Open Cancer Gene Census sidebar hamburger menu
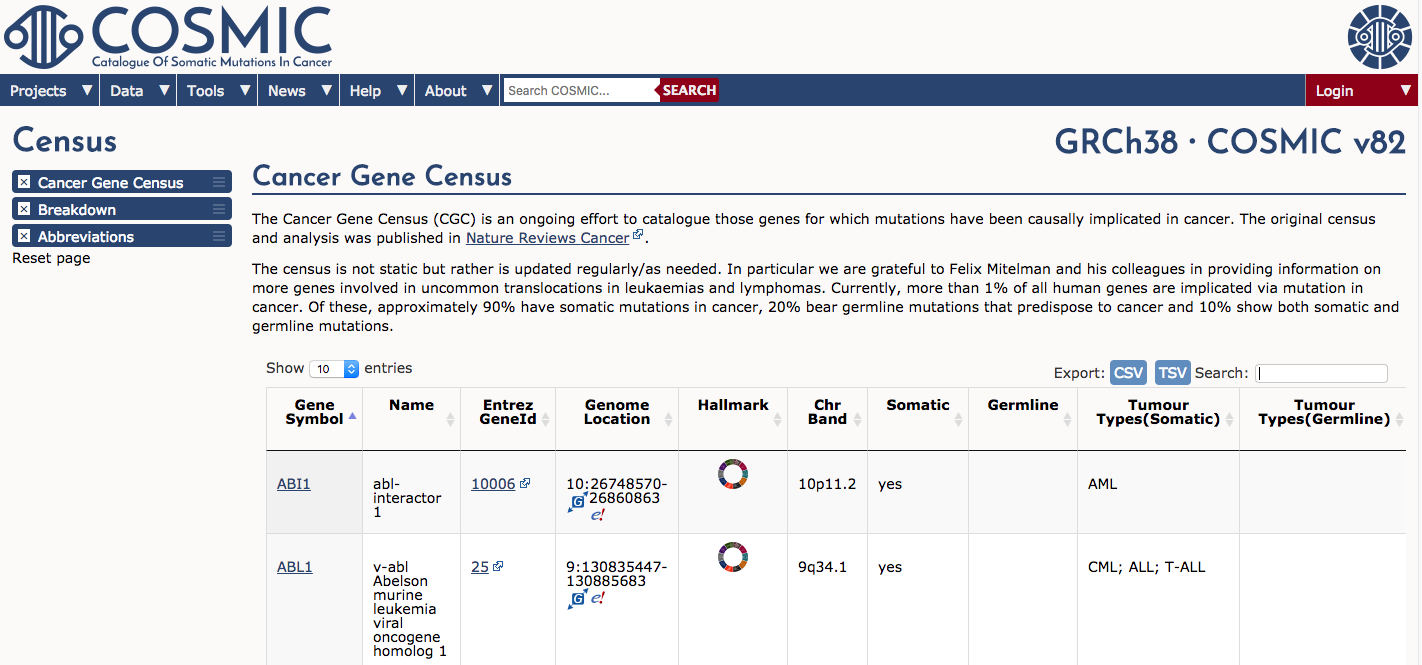1422x665 pixels. tap(219, 182)
